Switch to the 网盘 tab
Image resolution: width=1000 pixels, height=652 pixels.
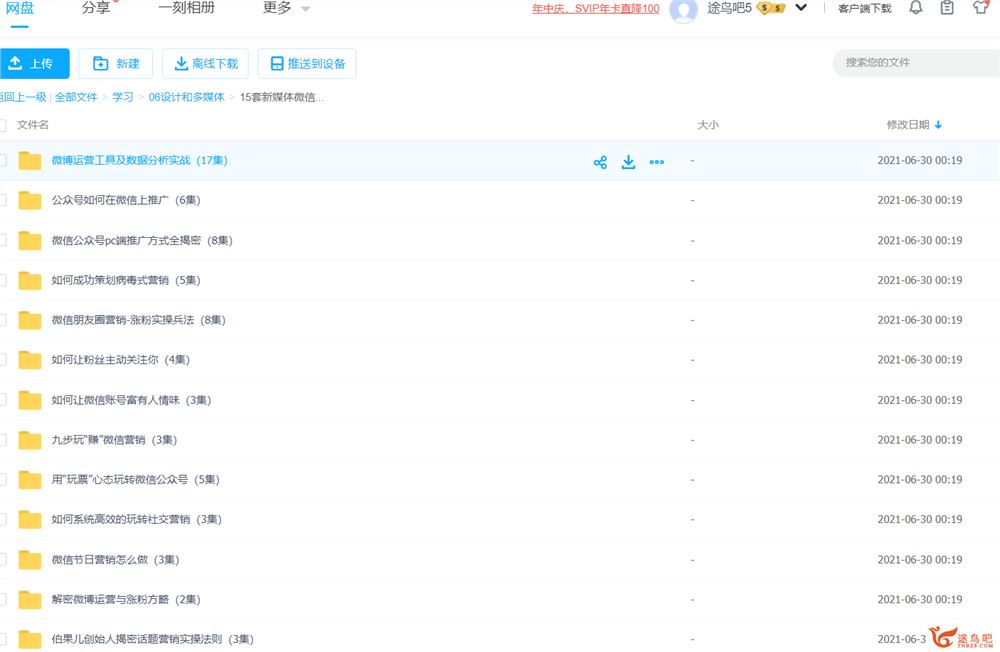tap(20, 8)
